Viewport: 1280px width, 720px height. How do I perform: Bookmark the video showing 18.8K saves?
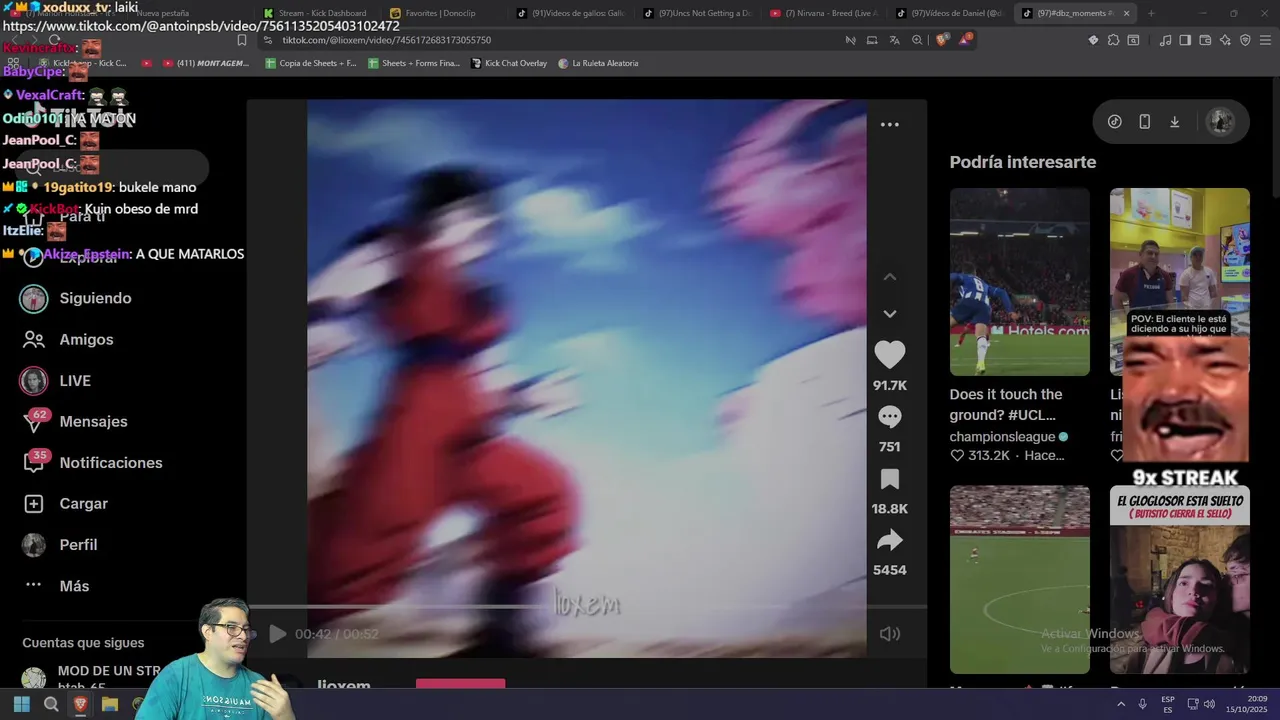pyautogui.click(x=889, y=479)
